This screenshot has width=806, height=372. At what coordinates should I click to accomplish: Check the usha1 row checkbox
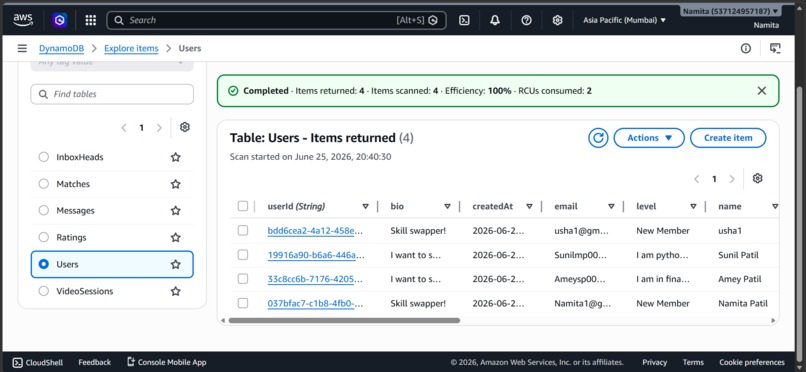(243, 230)
